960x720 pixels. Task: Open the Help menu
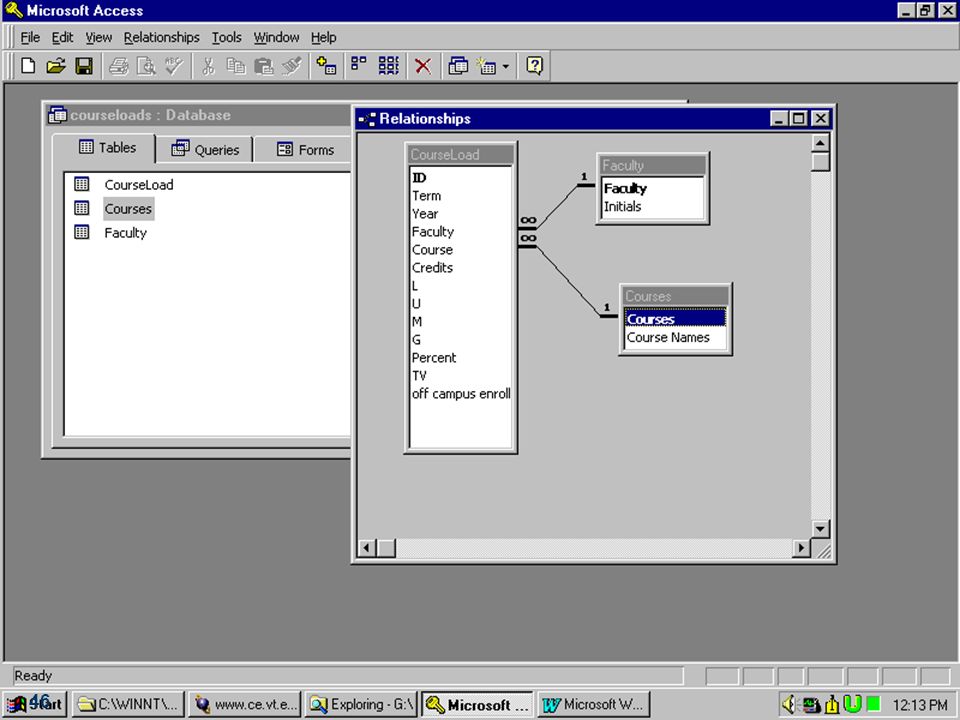(323, 37)
